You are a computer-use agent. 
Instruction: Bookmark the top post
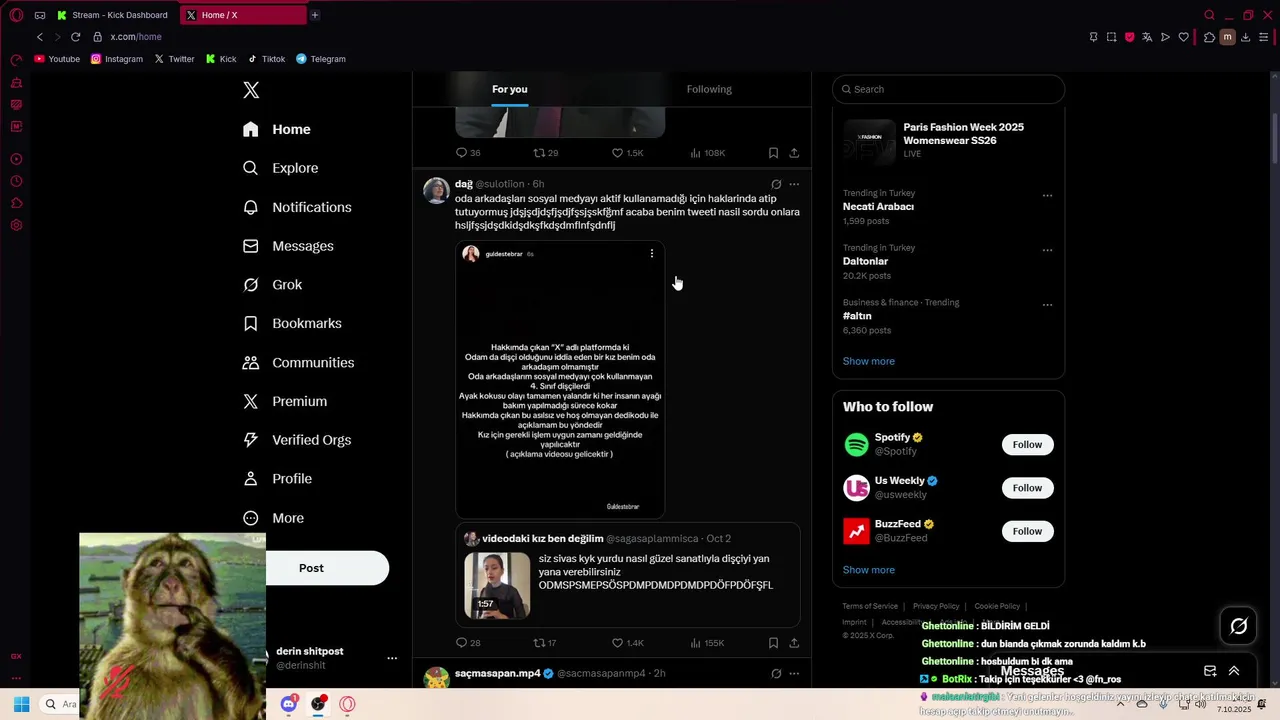click(x=773, y=153)
